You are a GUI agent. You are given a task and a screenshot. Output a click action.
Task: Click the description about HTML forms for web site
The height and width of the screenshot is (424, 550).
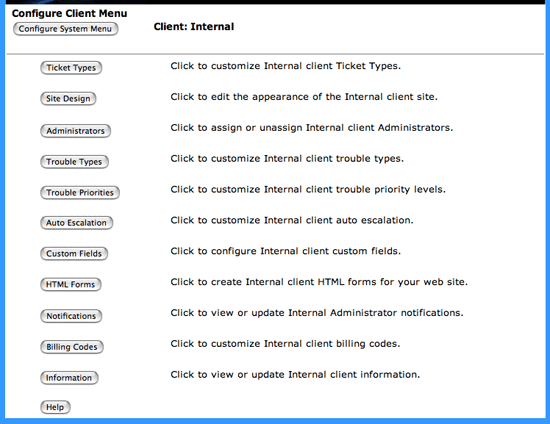[319, 282]
